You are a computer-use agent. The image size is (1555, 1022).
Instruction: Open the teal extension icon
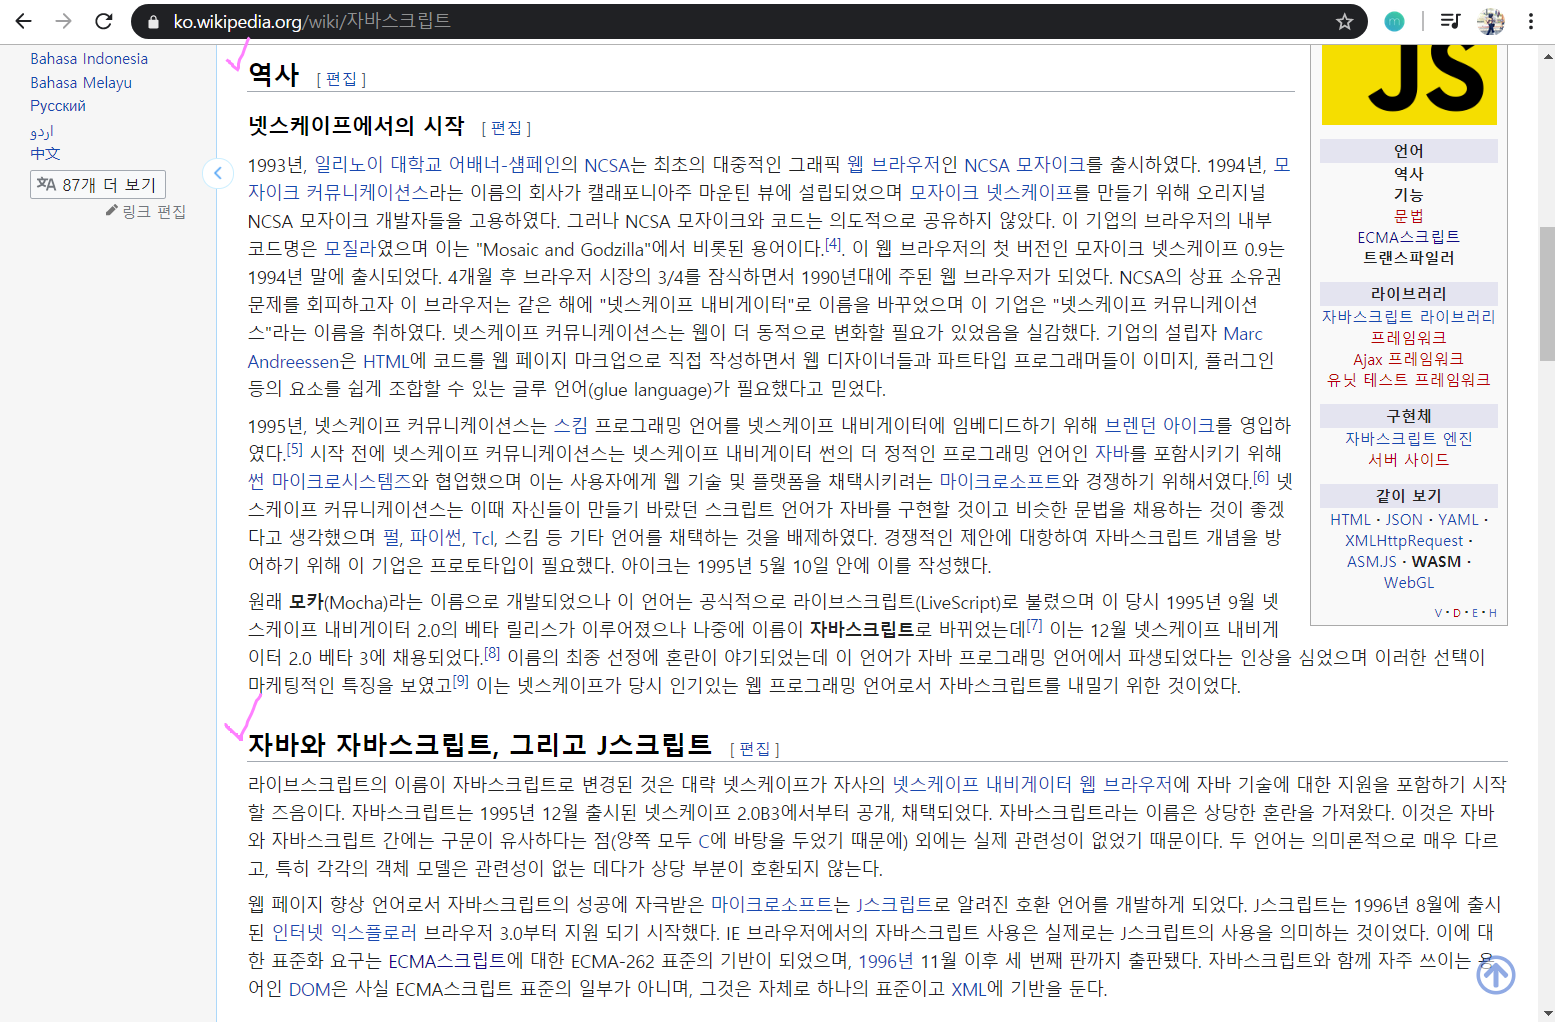[1394, 21]
